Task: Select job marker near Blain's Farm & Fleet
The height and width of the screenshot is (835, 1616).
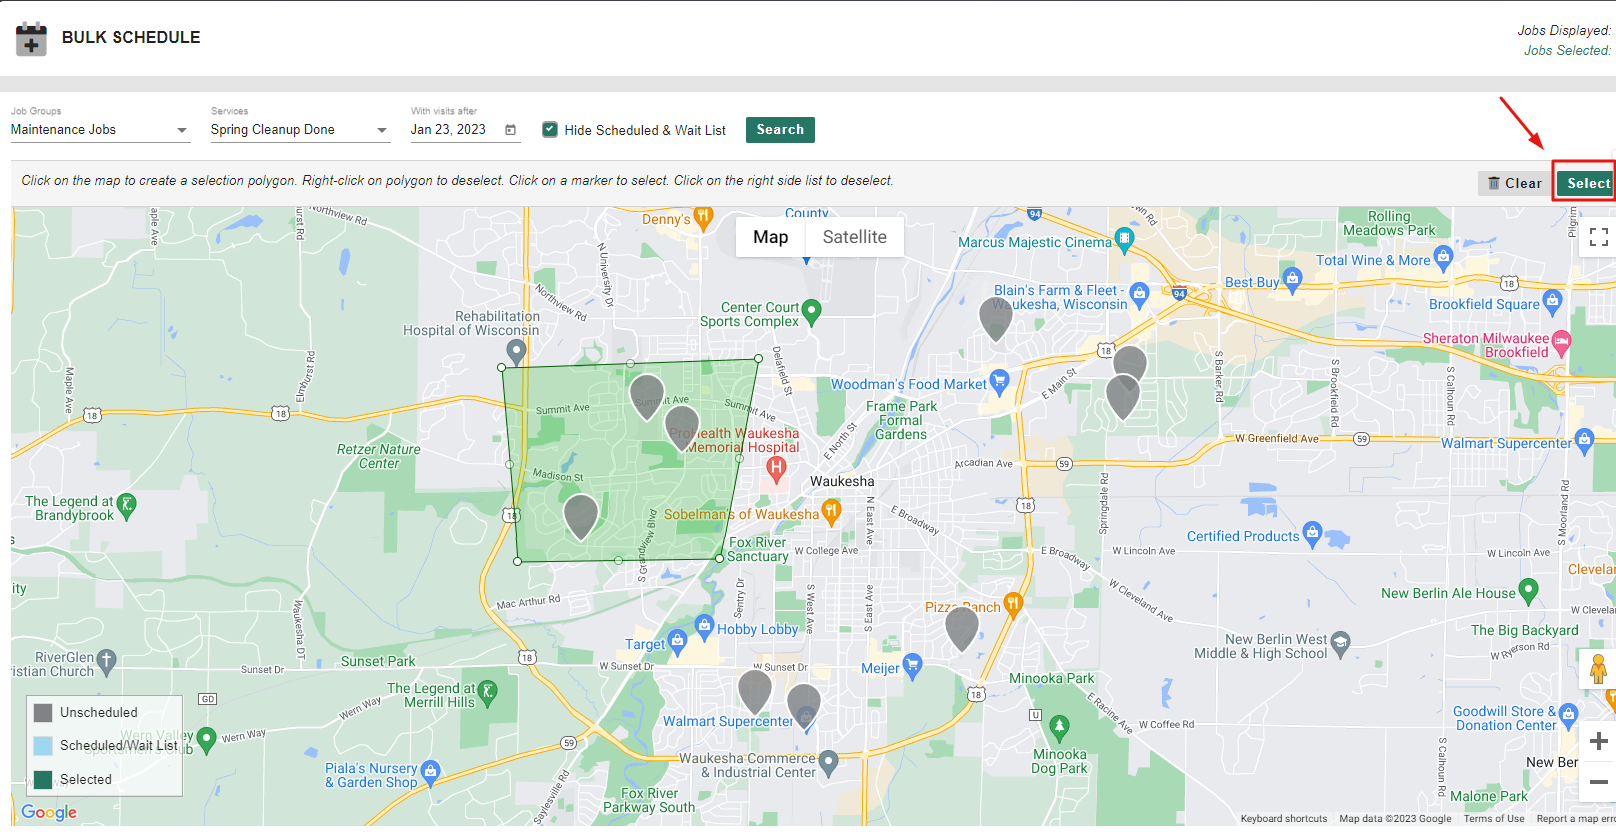Action: point(995,318)
